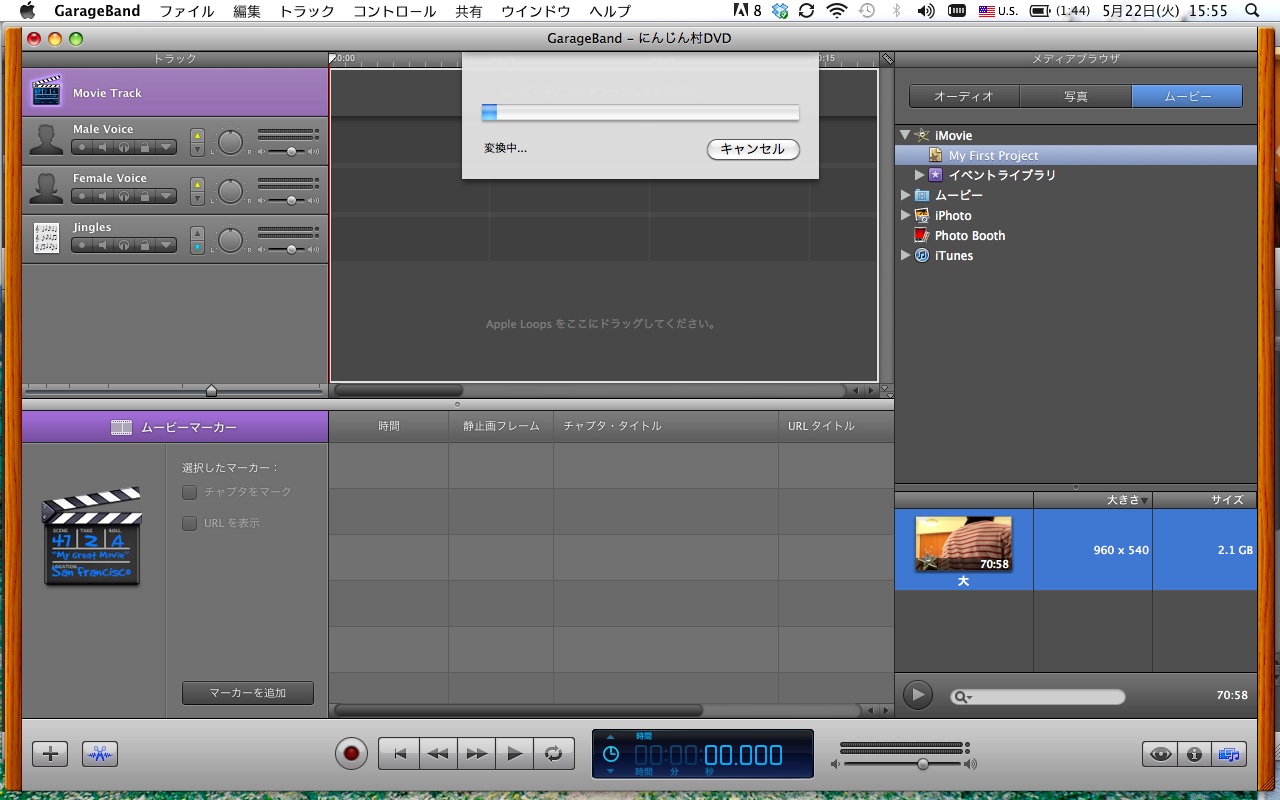This screenshot has height=800, width=1280.
Task: Adjust the master volume slider
Action: click(x=923, y=764)
